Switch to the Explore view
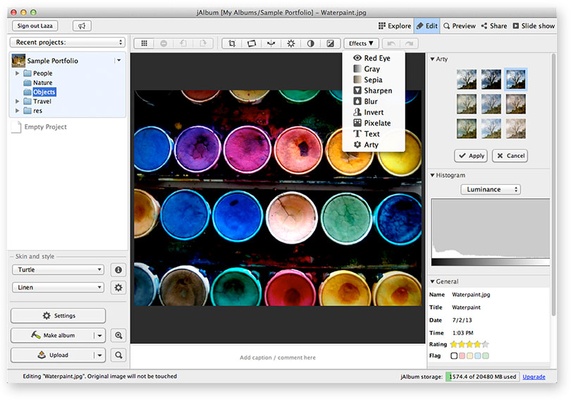Screen dimensions: 571x400 (395, 26)
